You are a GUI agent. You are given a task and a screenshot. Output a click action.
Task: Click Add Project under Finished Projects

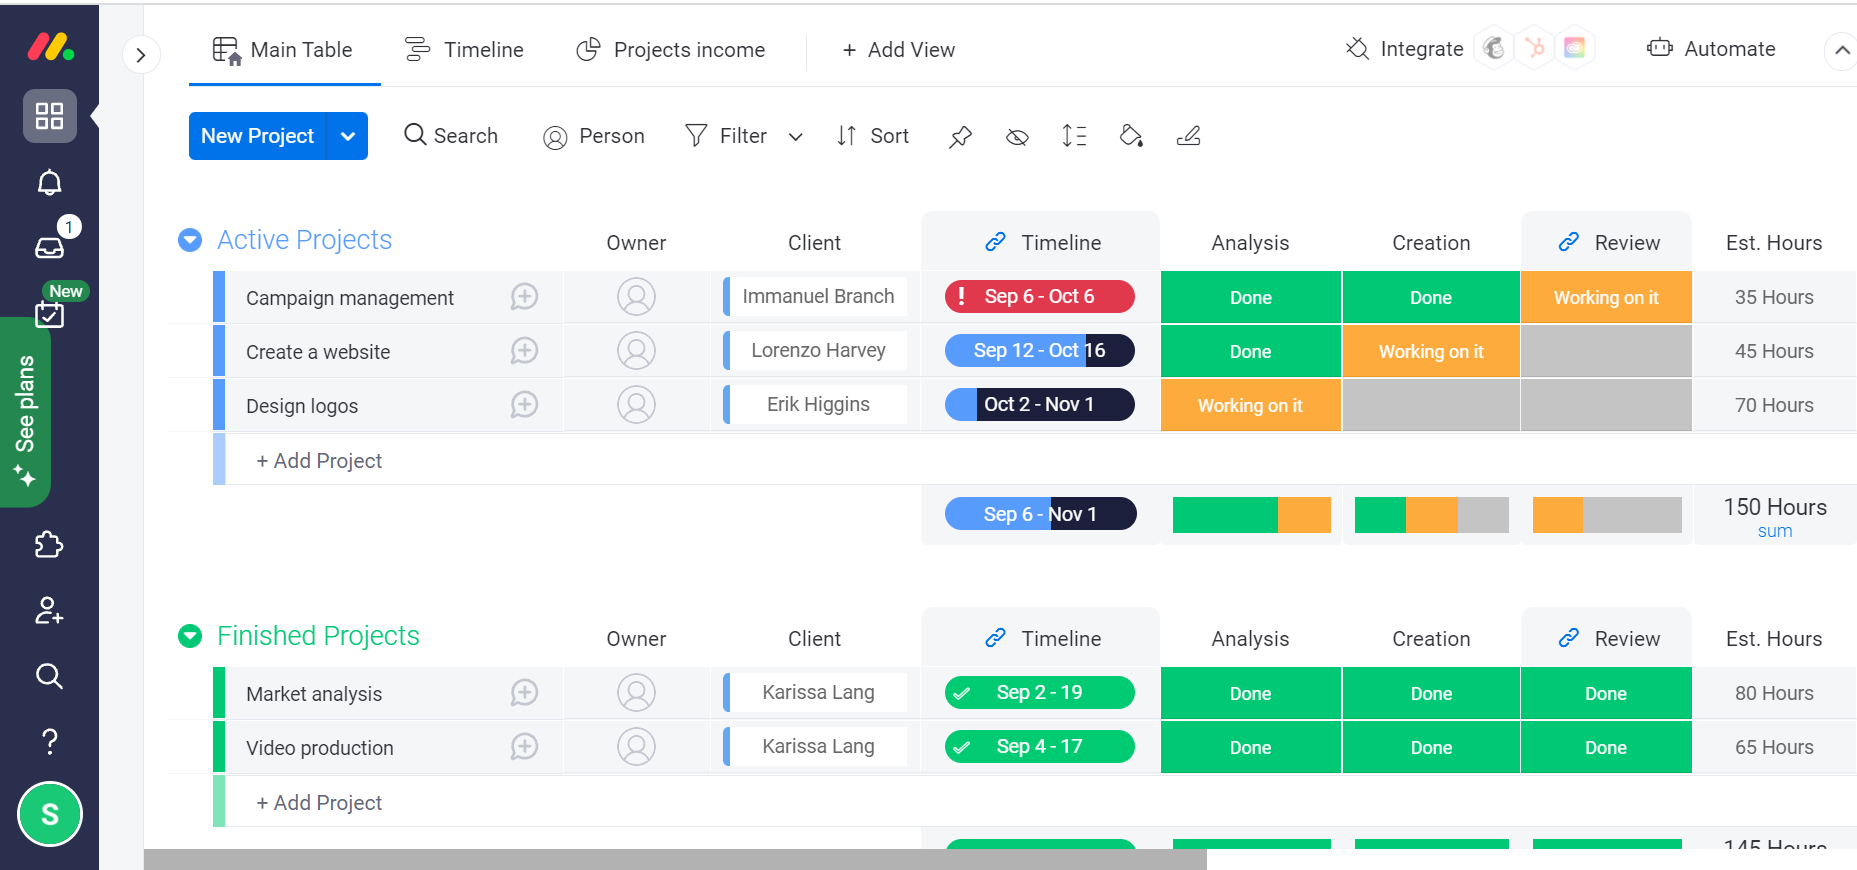(319, 803)
